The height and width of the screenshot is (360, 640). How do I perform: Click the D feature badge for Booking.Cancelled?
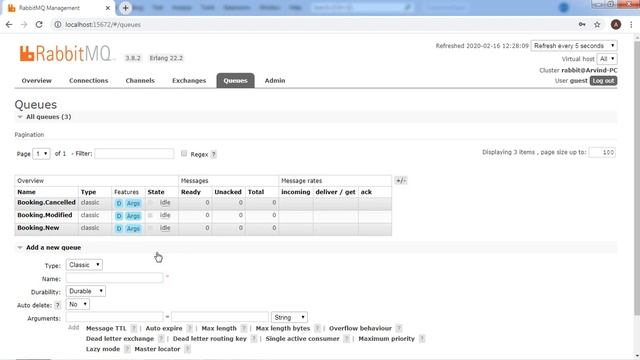(119, 203)
